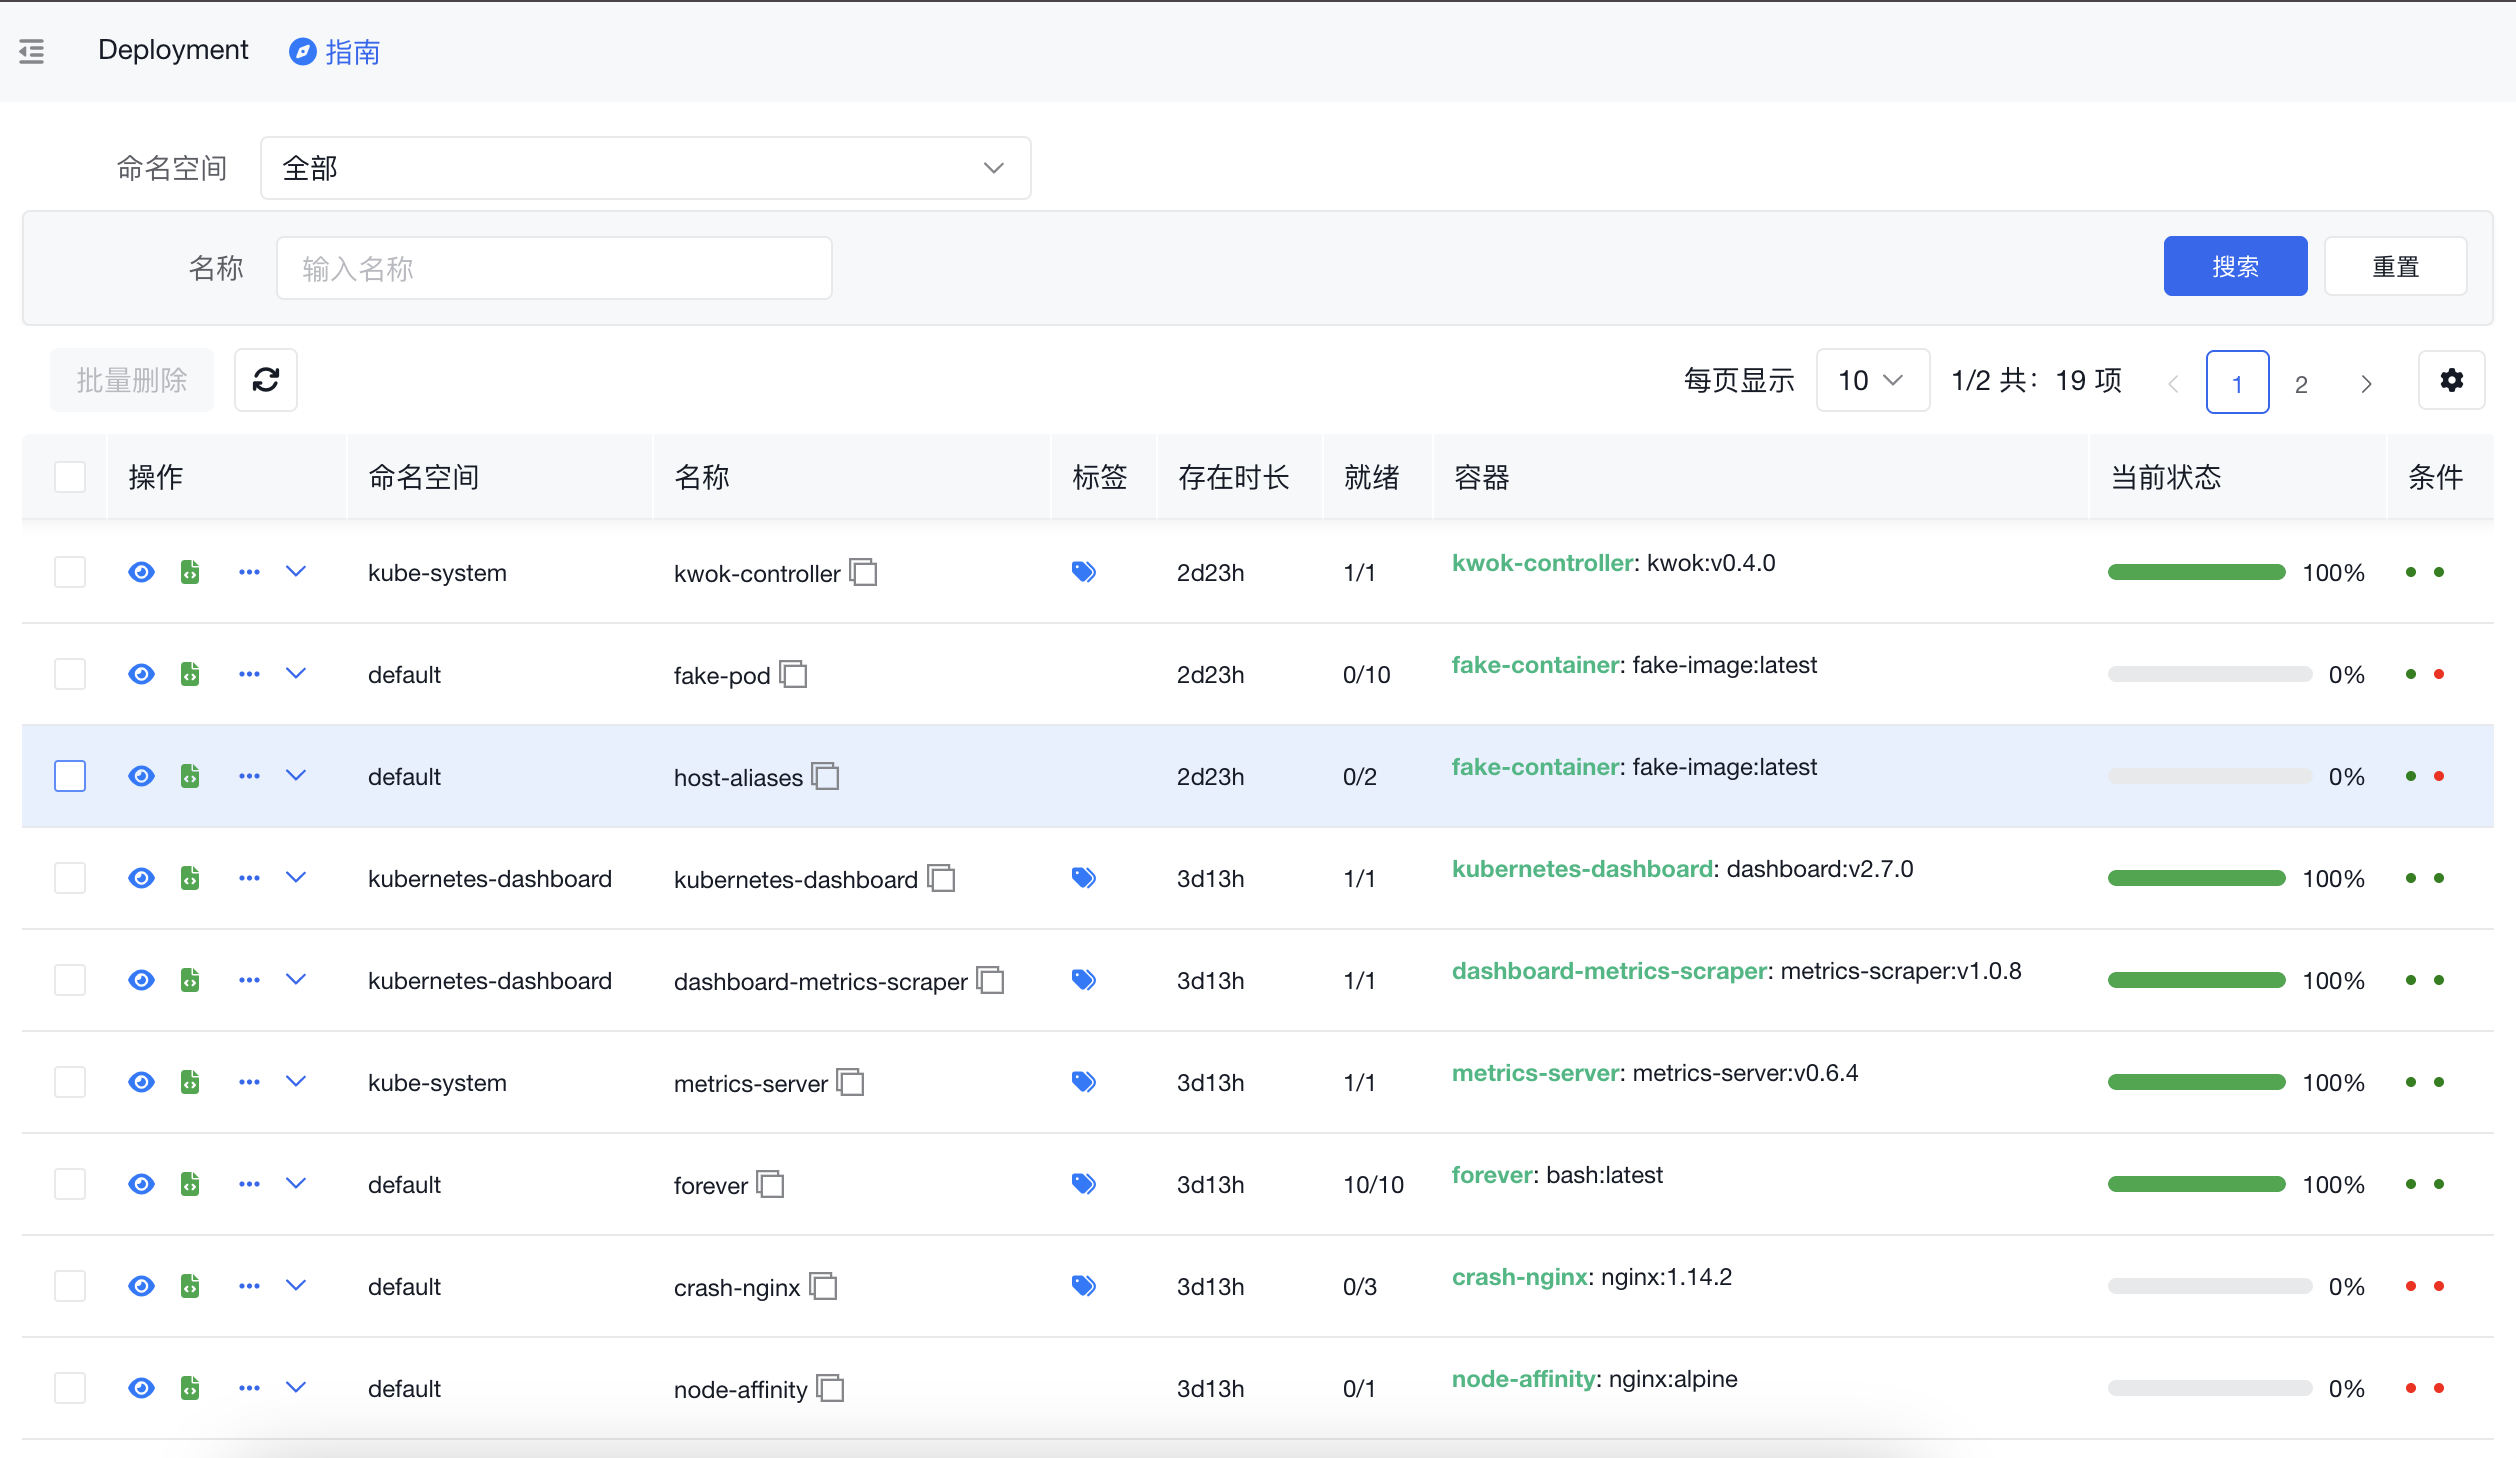Select the kwok-controller row checkbox
The height and width of the screenshot is (1458, 2516).
pos(70,572)
